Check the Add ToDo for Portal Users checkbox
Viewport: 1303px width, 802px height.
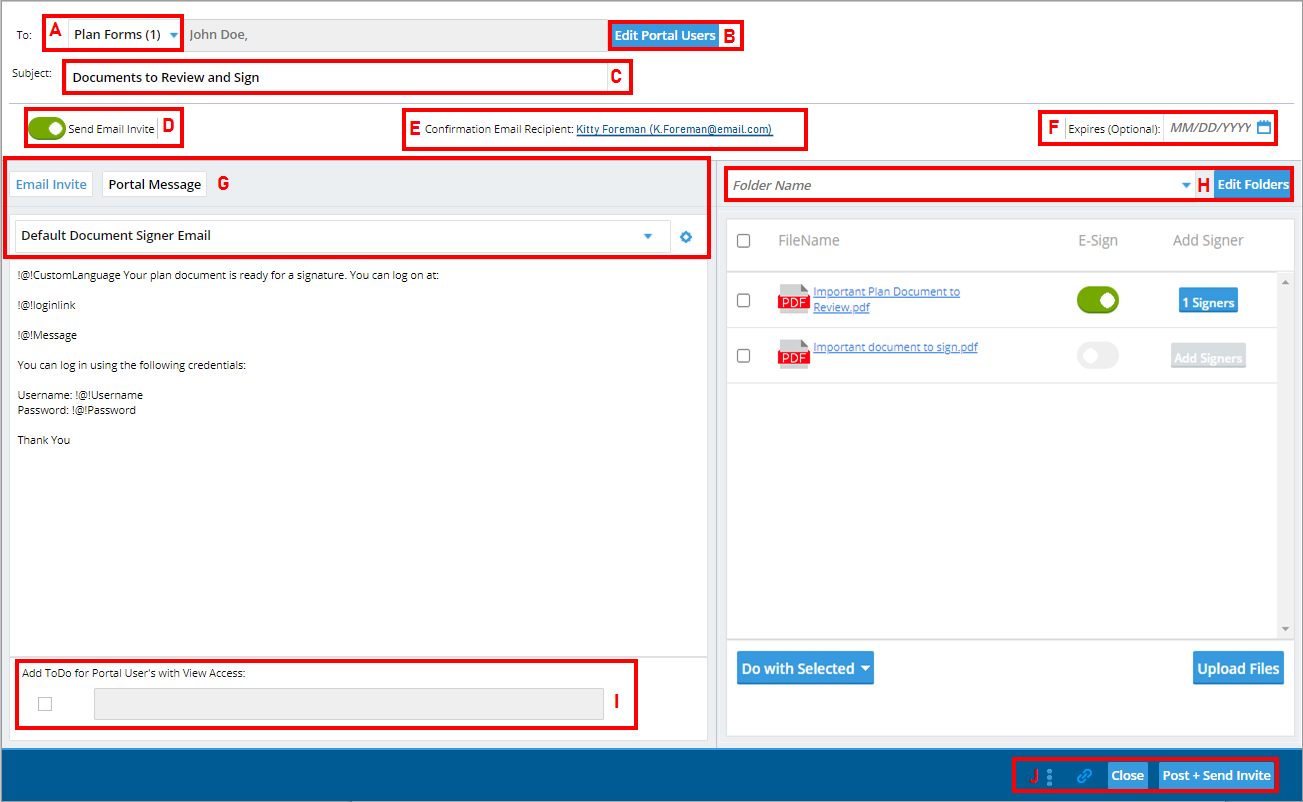(44, 704)
